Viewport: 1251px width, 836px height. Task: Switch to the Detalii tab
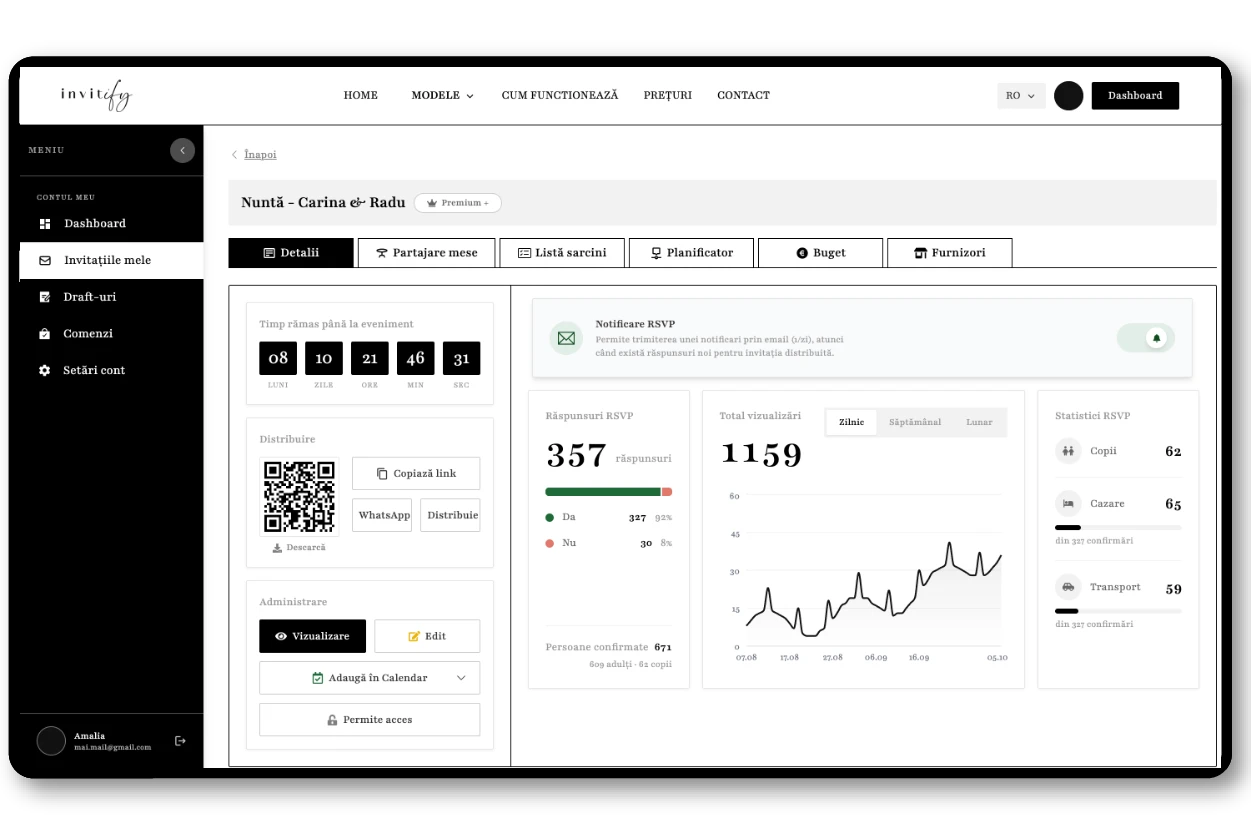tap(291, 253)
